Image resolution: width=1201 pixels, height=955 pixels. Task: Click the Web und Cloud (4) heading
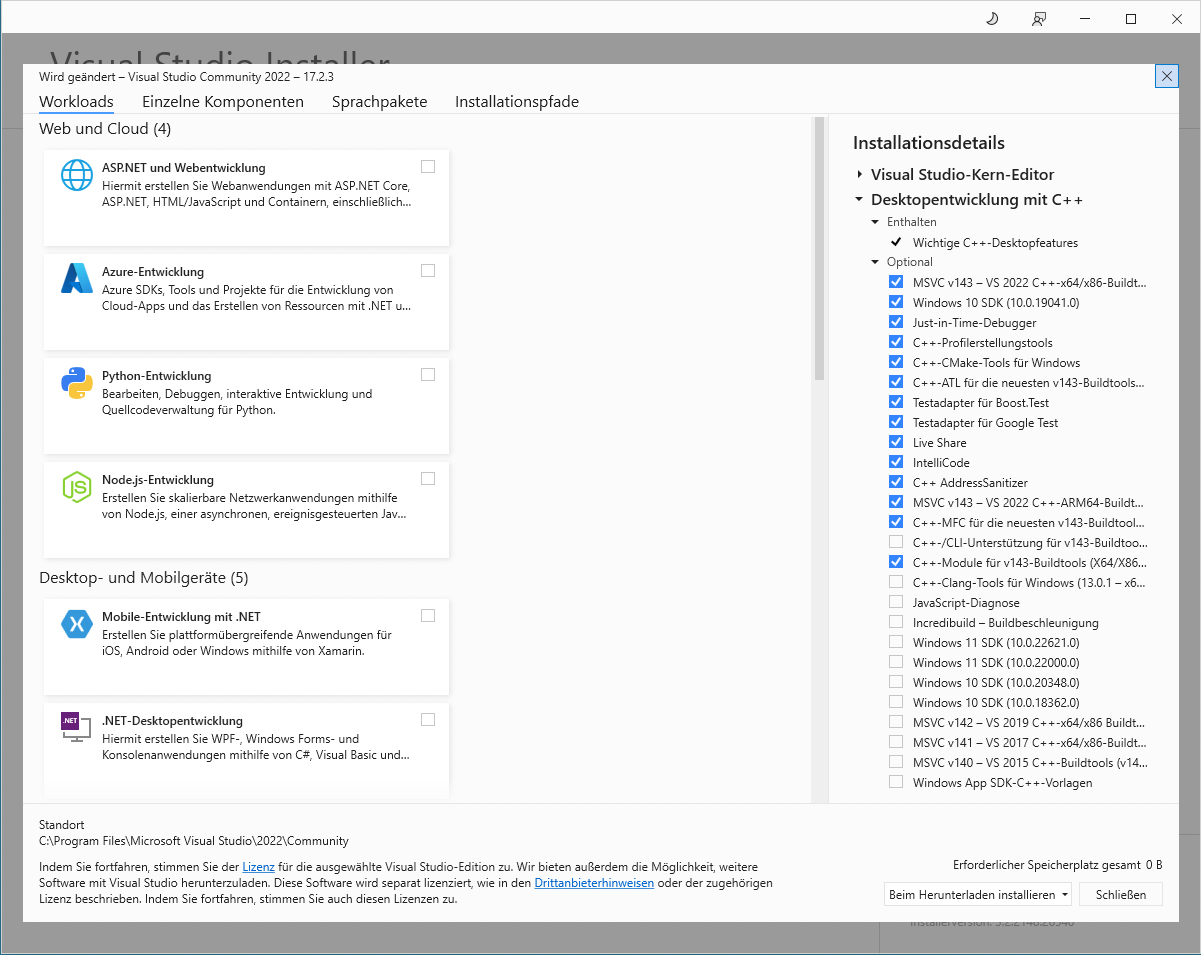coord(105,129)
